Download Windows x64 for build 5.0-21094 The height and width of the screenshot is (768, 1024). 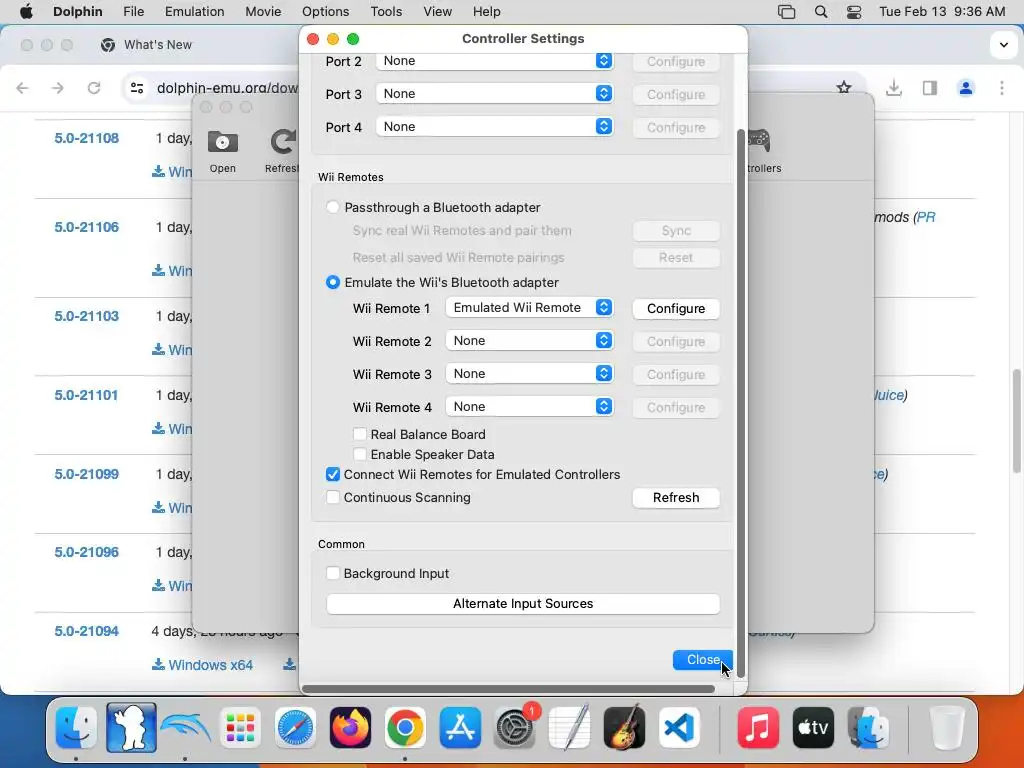pos(202,665)
